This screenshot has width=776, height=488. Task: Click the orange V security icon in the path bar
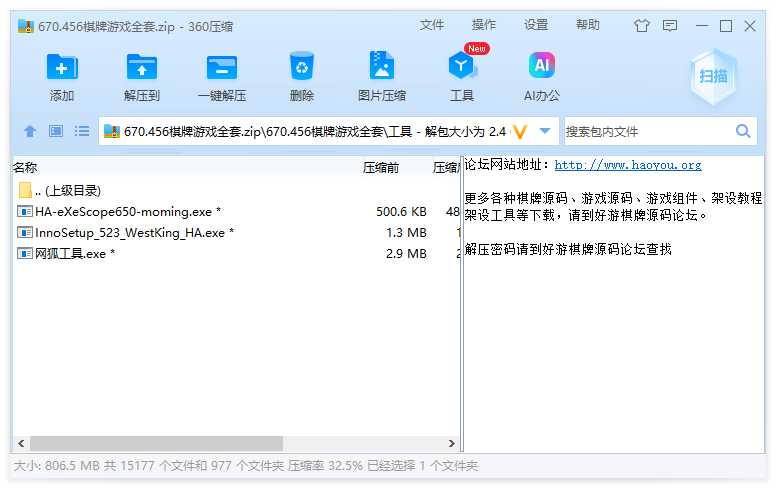(520, 132)
